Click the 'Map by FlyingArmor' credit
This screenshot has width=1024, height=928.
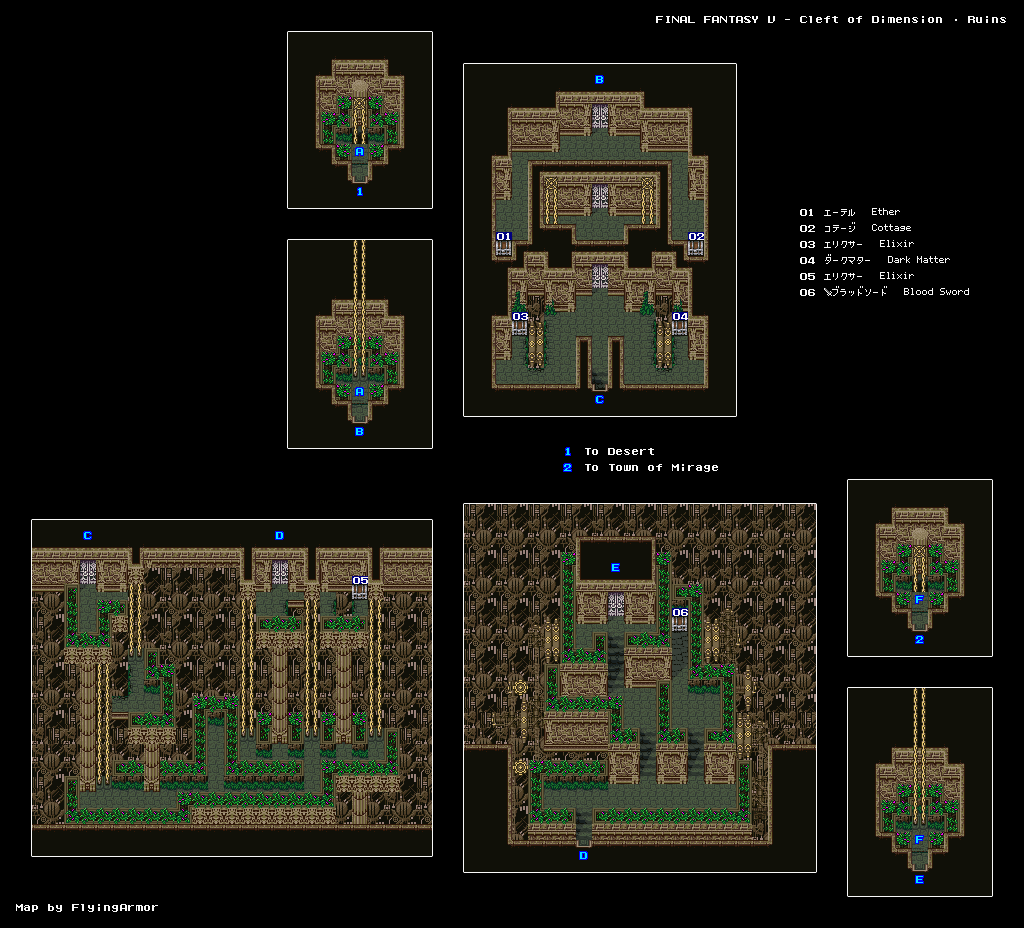87,907
